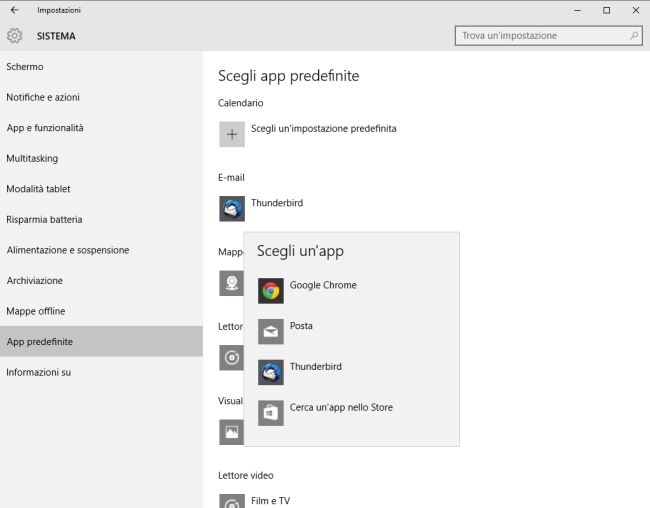Select Posta in the app list
This screenshot has height=508, width=650.
[301, 326]
